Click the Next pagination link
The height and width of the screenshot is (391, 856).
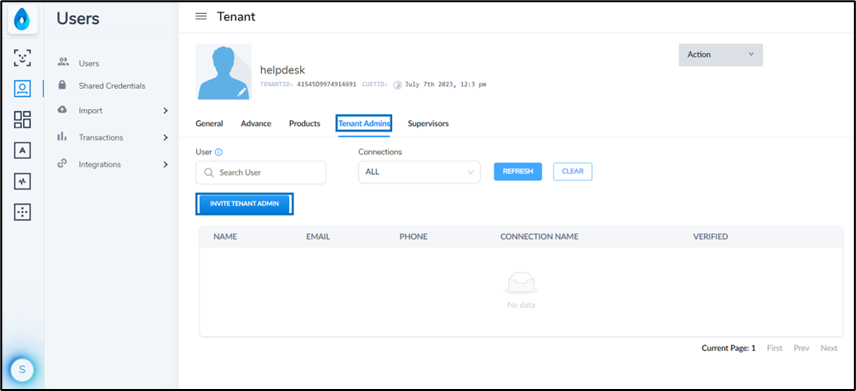click(829, 348)
